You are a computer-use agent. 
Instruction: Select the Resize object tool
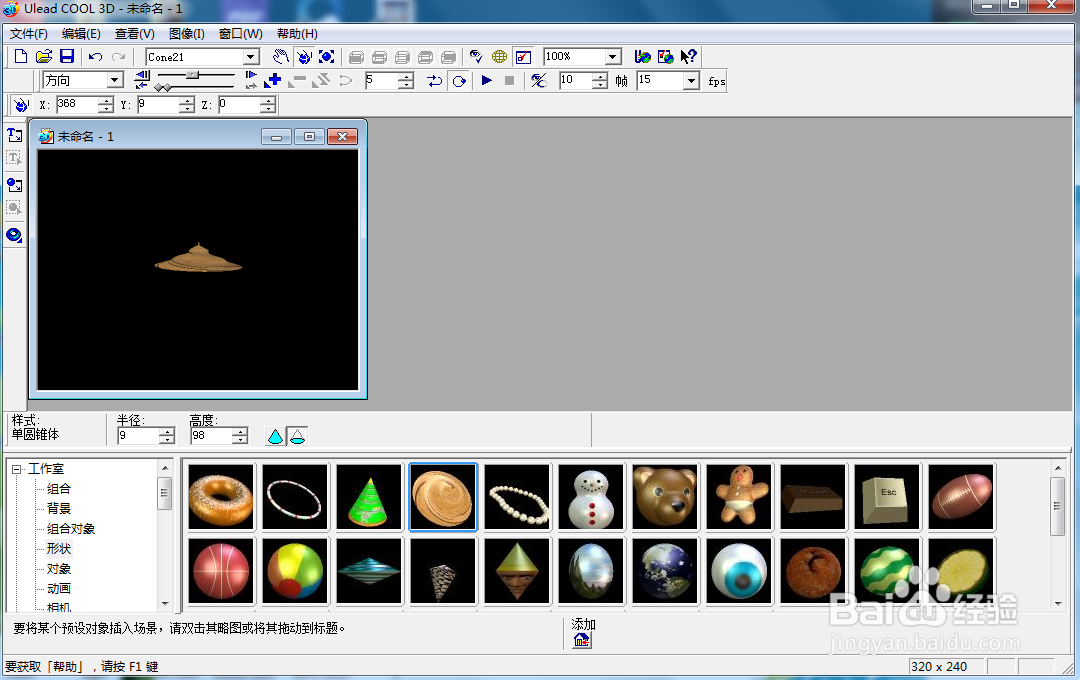tap(326, 56)
